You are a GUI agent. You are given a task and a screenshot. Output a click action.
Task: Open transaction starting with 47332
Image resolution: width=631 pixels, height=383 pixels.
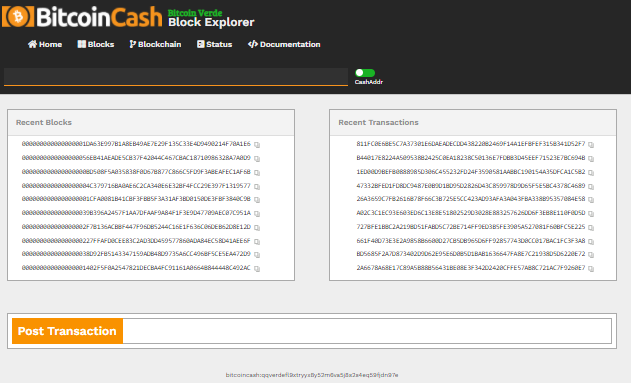pyautogui.click(x=471, y=186)
